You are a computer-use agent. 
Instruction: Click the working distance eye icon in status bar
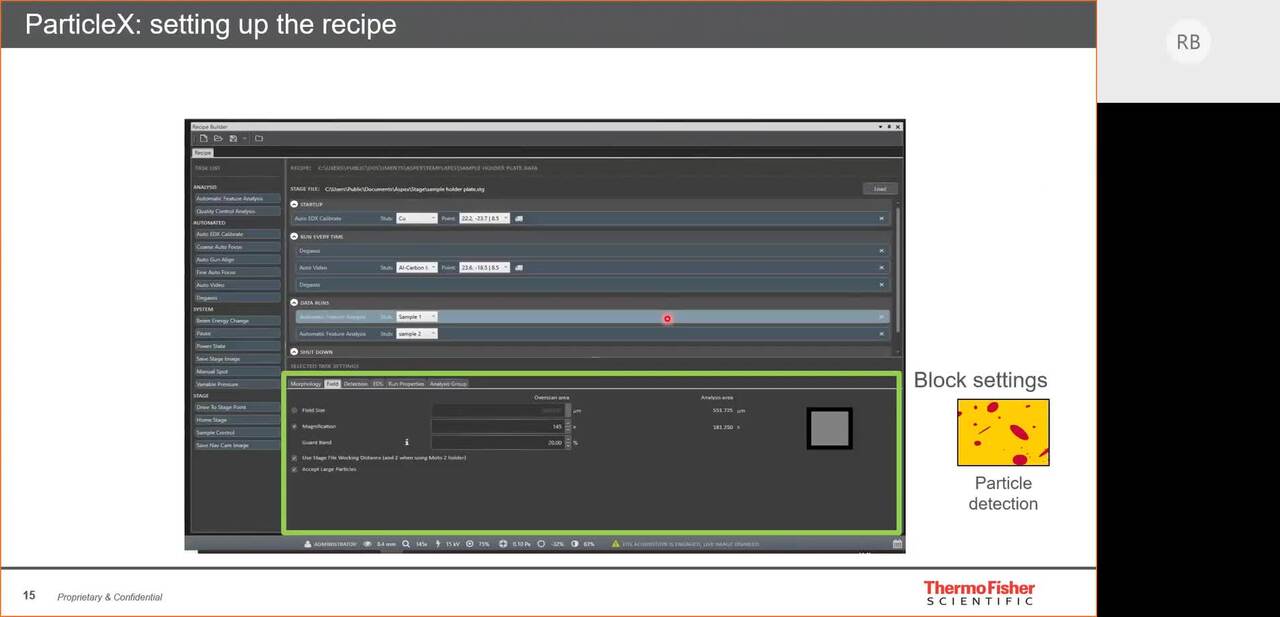point(367,544)
